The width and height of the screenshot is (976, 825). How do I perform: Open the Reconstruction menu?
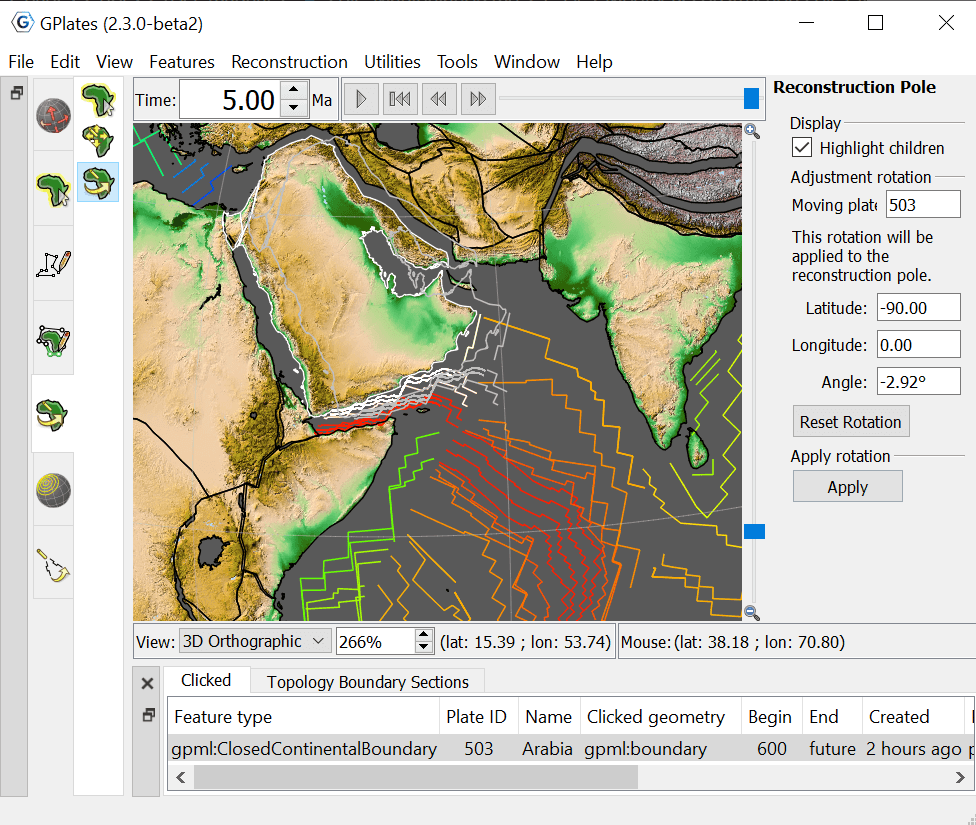click(289, 62)
